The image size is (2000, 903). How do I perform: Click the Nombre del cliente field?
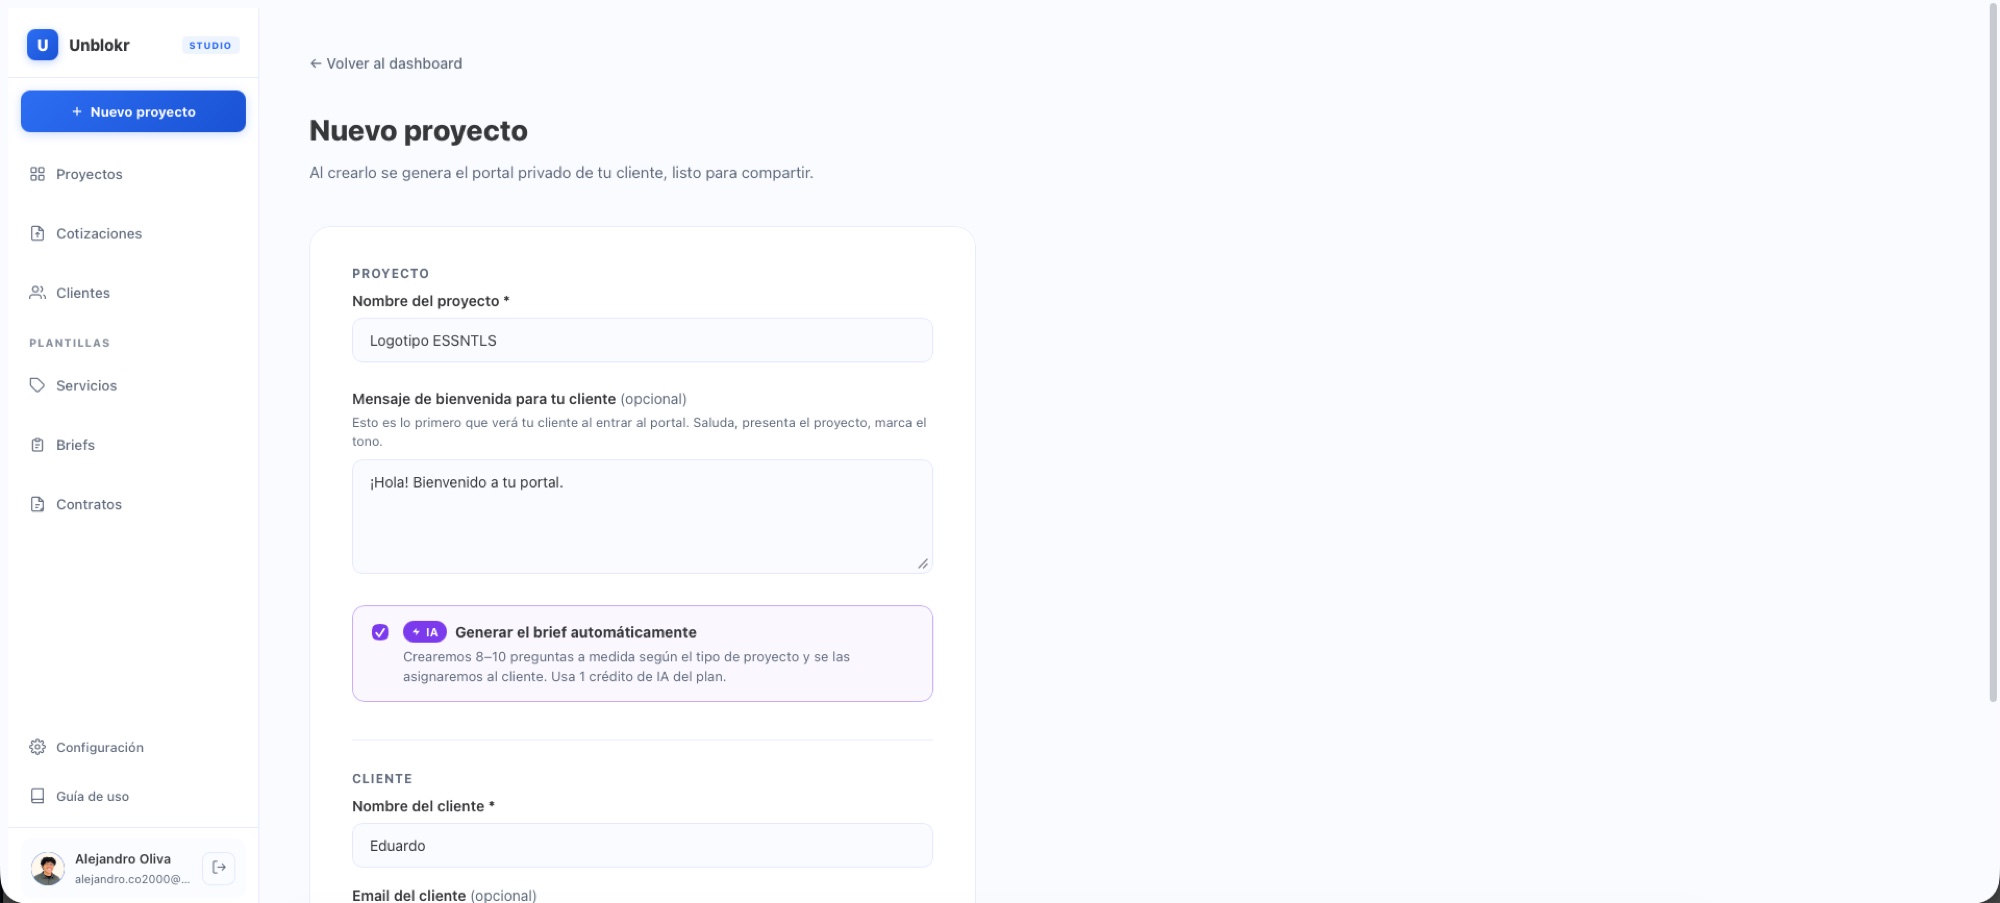click(x=642, y=845)
